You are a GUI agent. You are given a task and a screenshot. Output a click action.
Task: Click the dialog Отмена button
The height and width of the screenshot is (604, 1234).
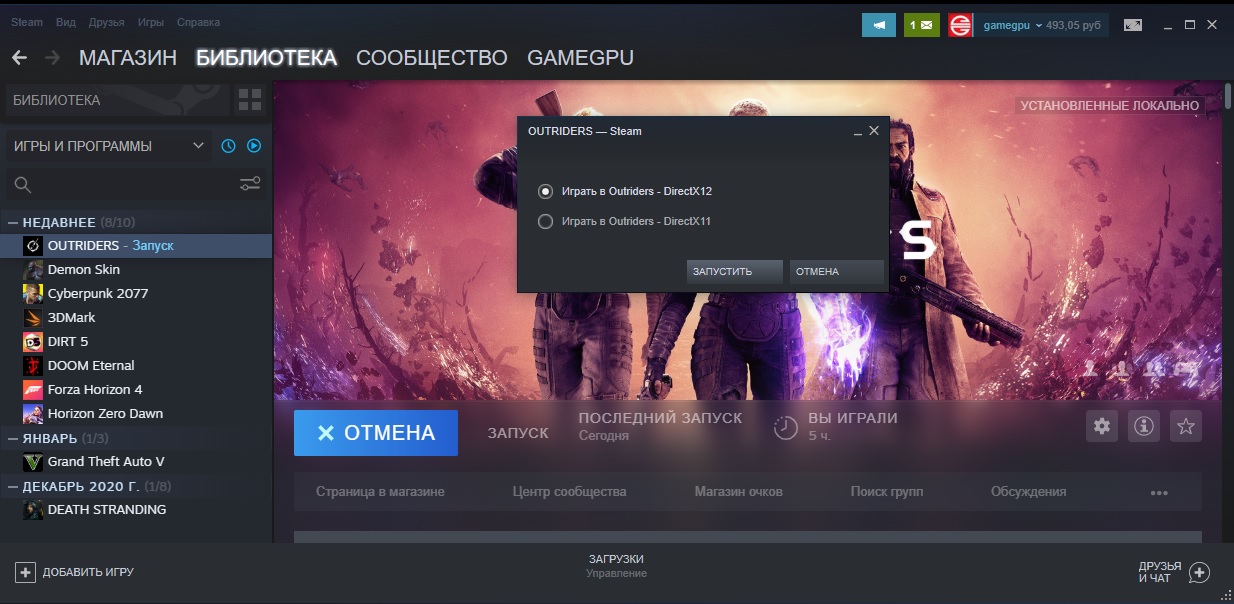pyautogui.click(x=836, y=271)
